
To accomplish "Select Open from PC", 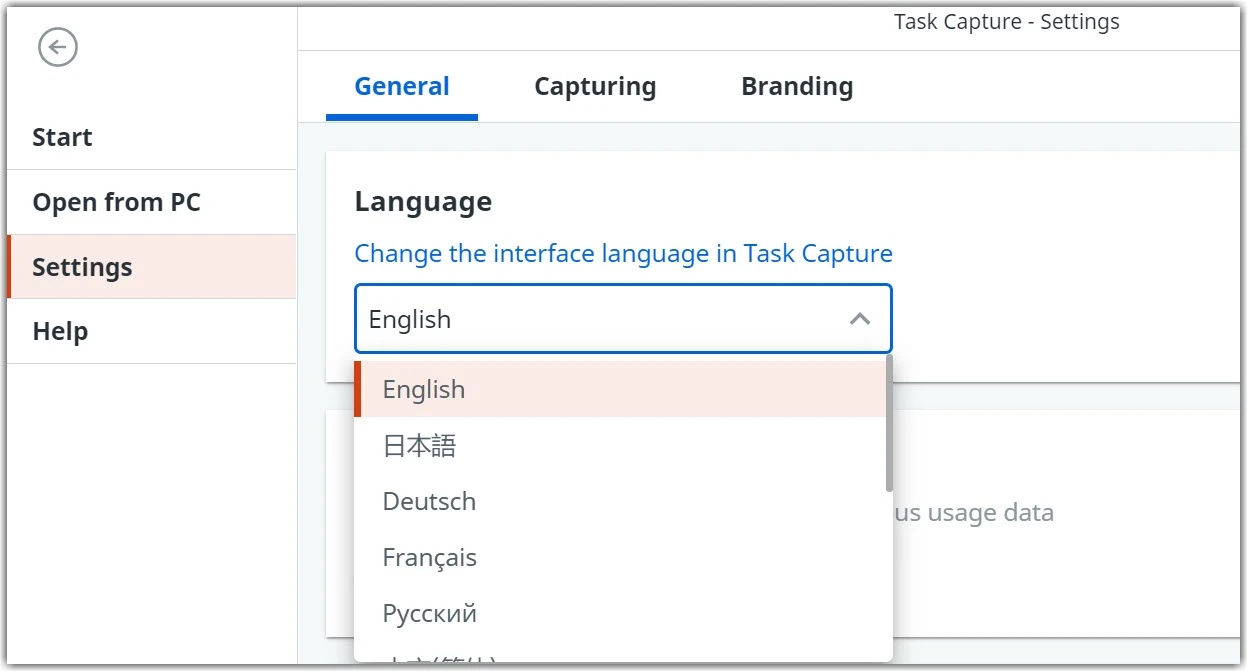I will click(151, 202).
